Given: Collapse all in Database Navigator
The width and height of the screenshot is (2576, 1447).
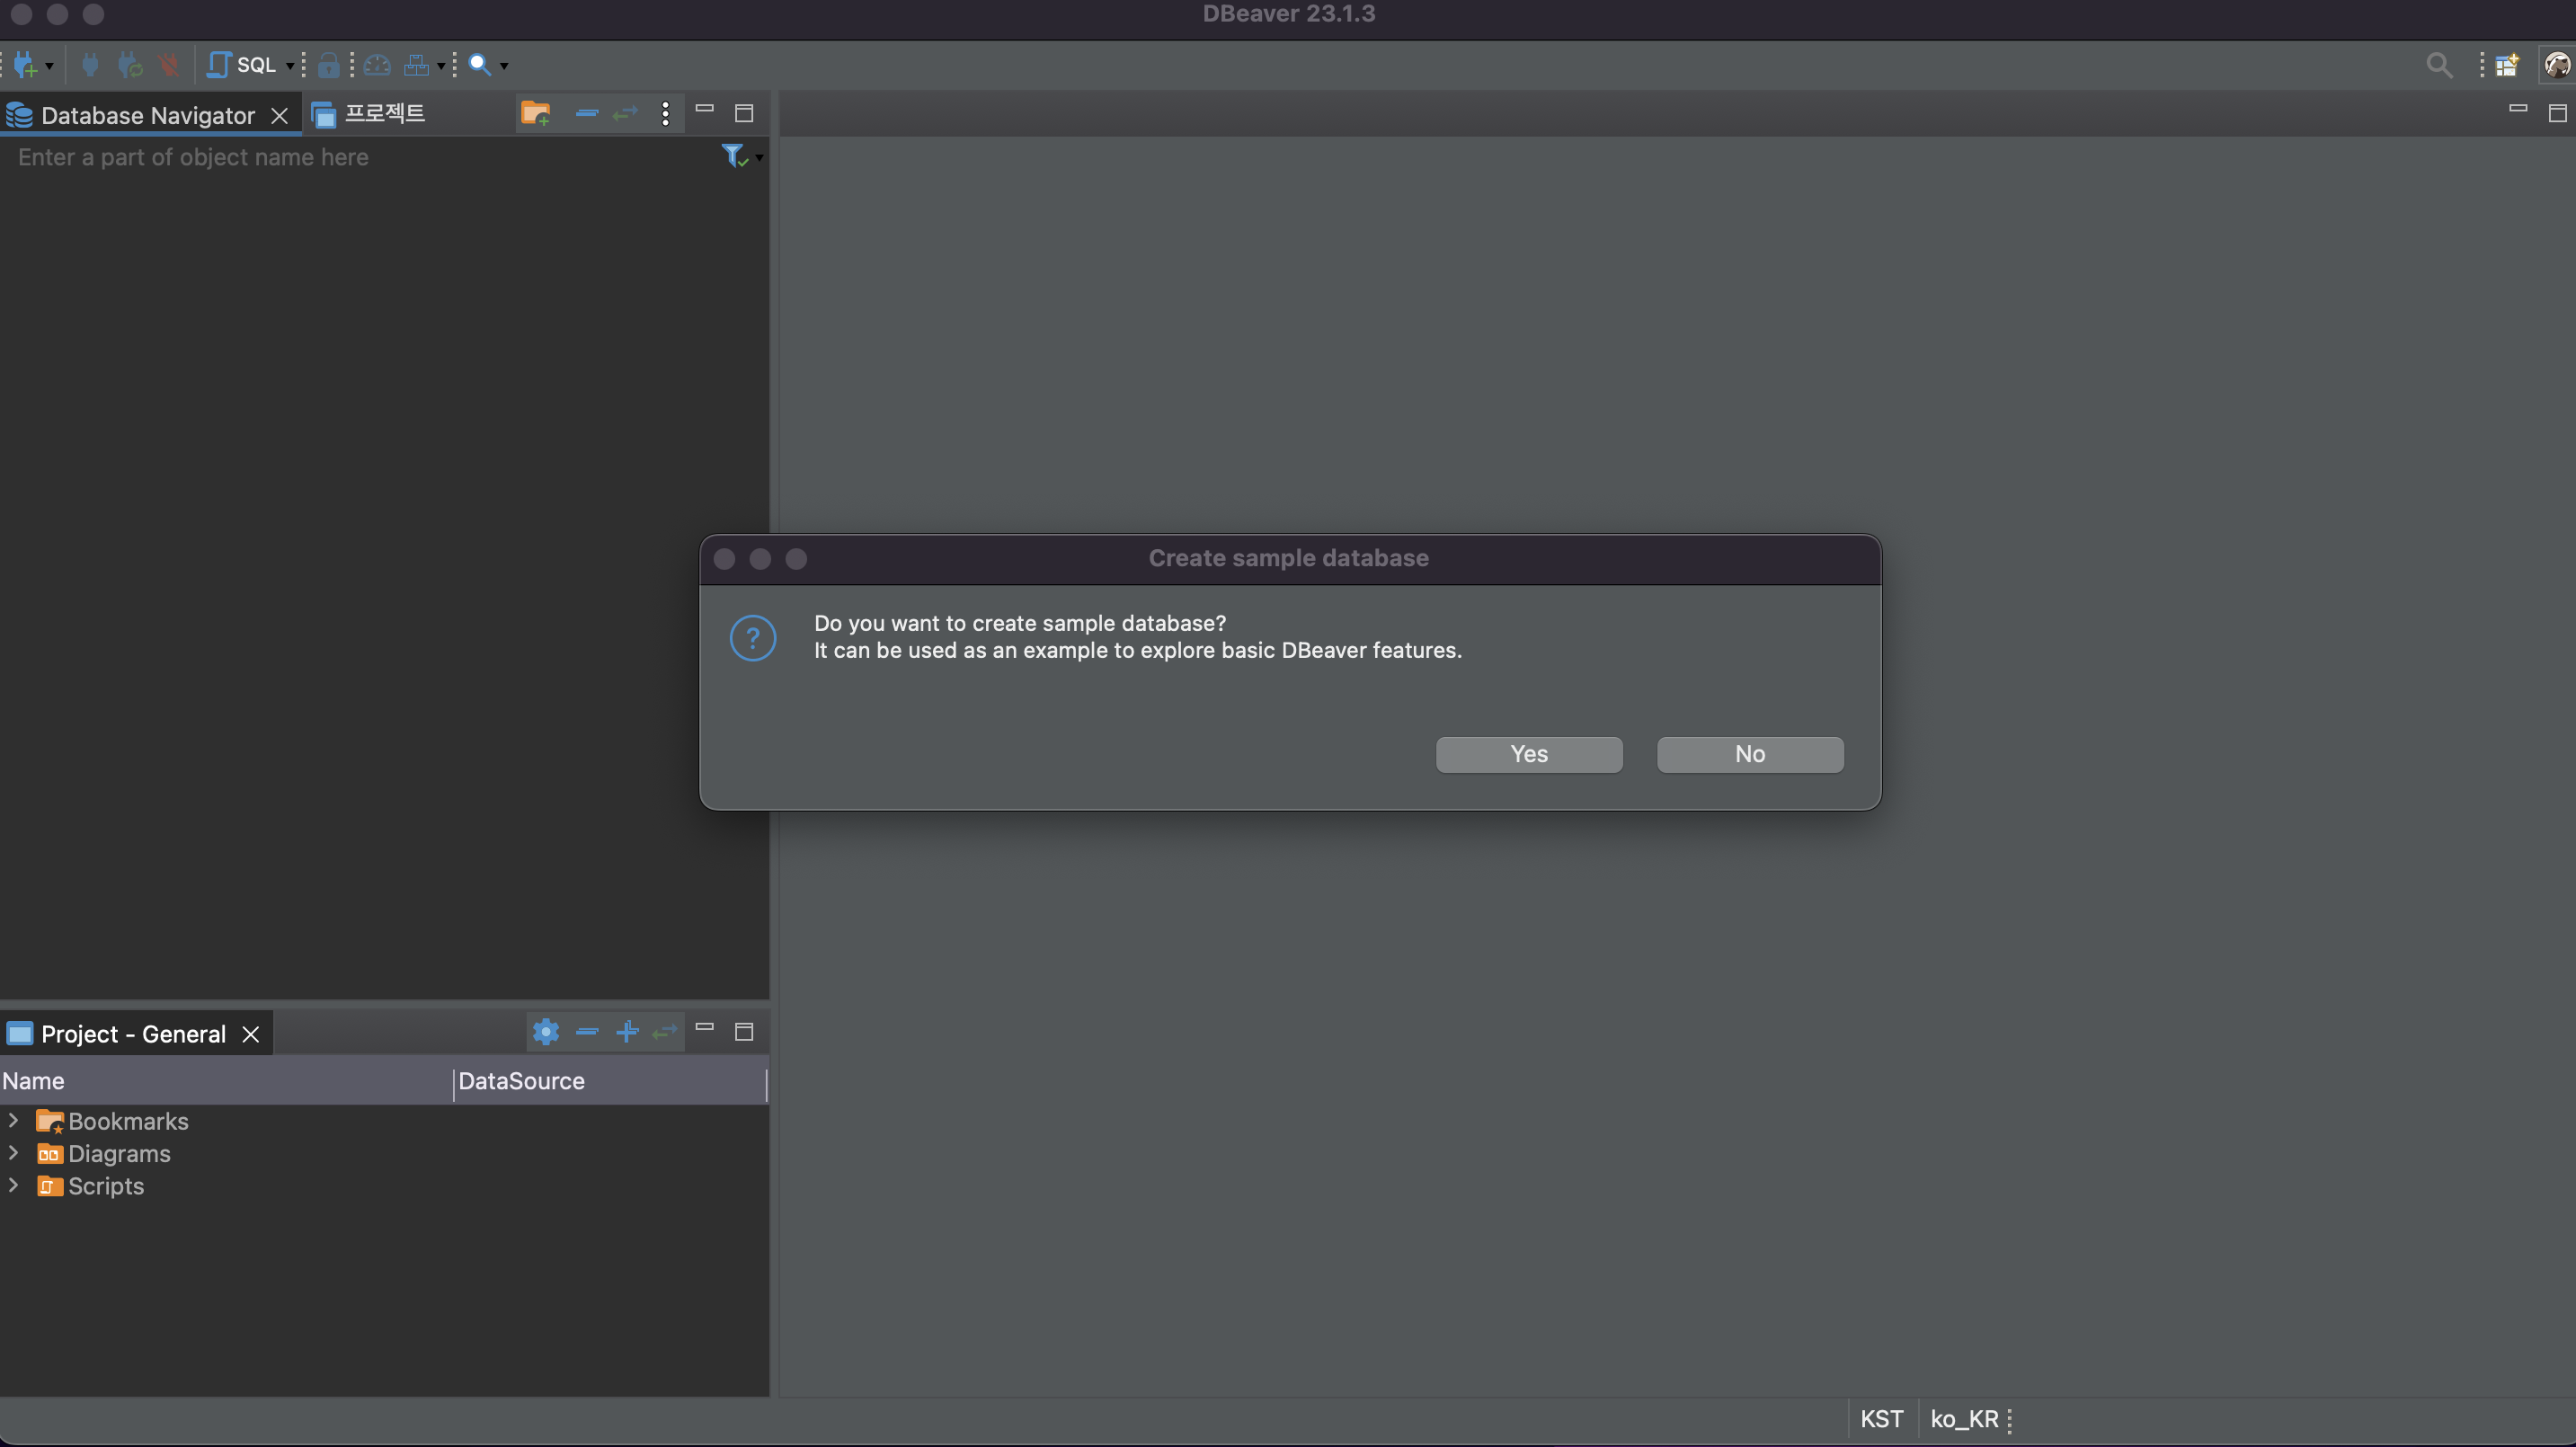Looking at the screenshot, I should point(587,114).
